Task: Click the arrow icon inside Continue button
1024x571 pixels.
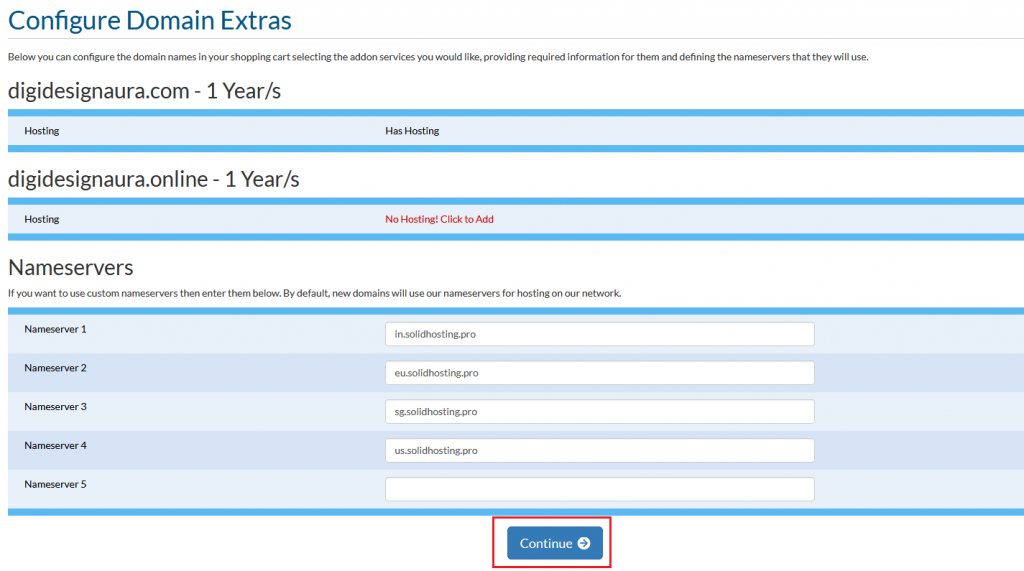Action: point(584,543)
